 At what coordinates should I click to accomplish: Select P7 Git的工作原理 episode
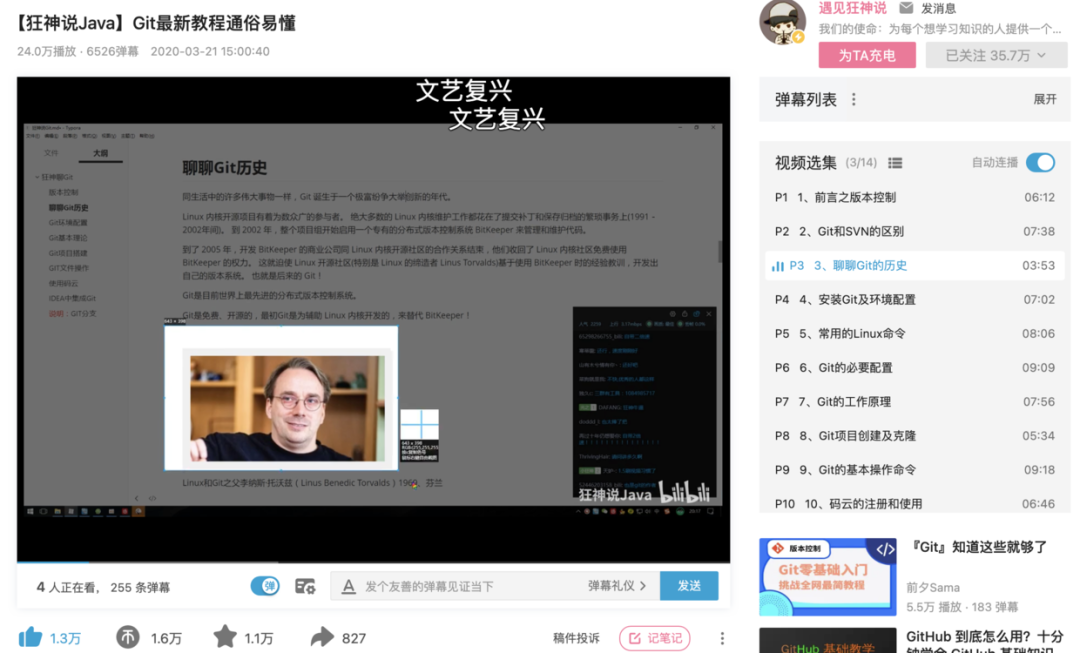[915, 402]
